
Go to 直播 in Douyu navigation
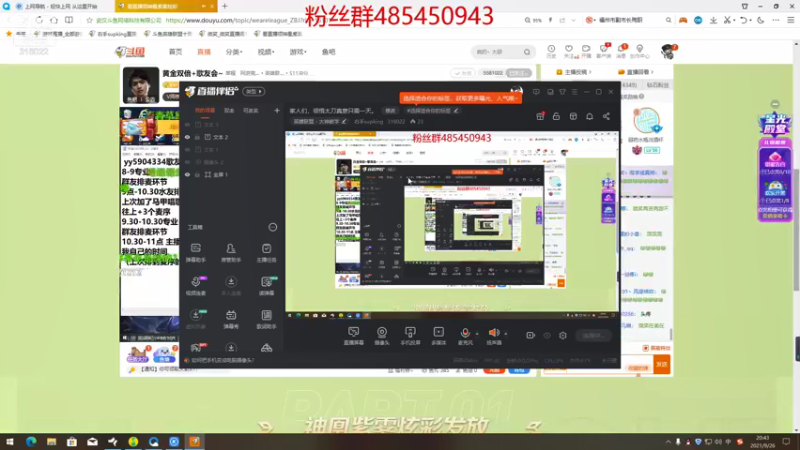point(204,52)
